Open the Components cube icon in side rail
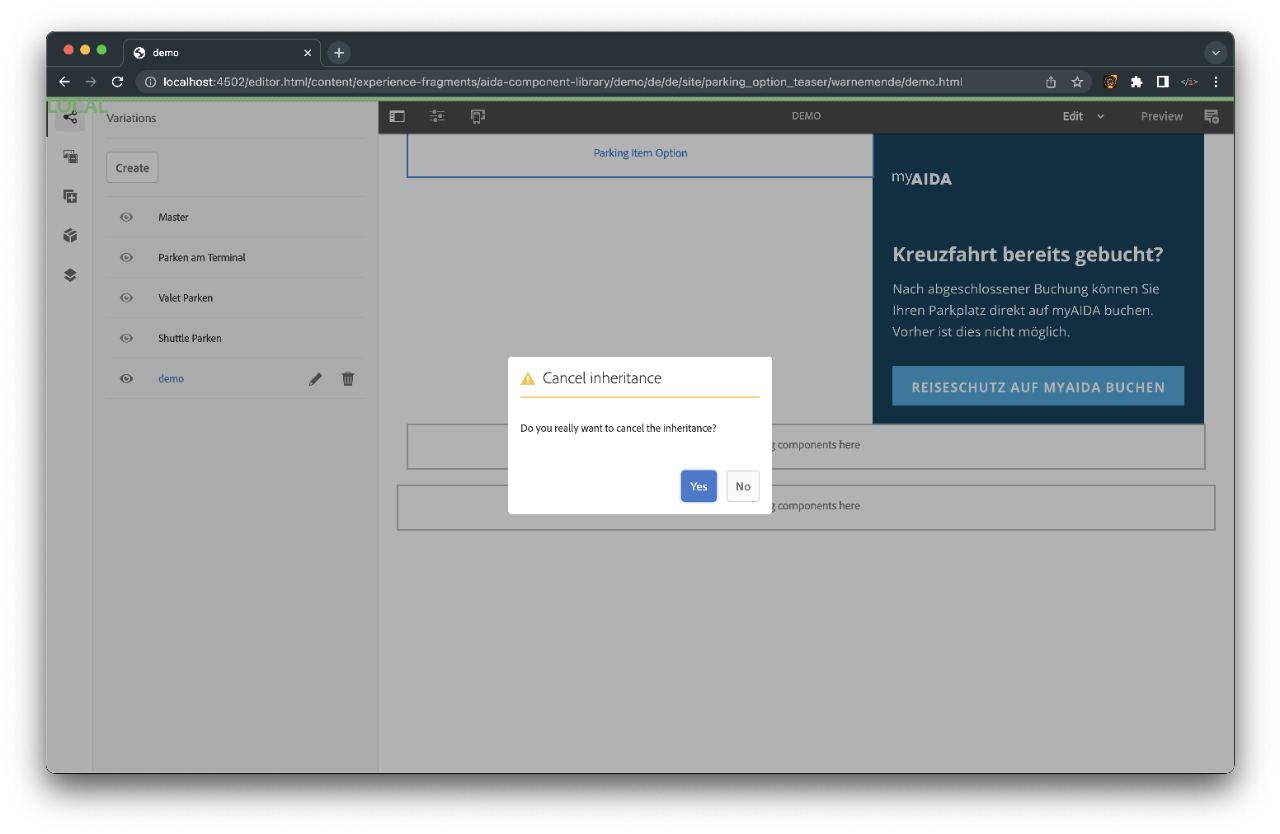Image resolution: width=1280 pixels, height=834 pixels. point(70,236)
